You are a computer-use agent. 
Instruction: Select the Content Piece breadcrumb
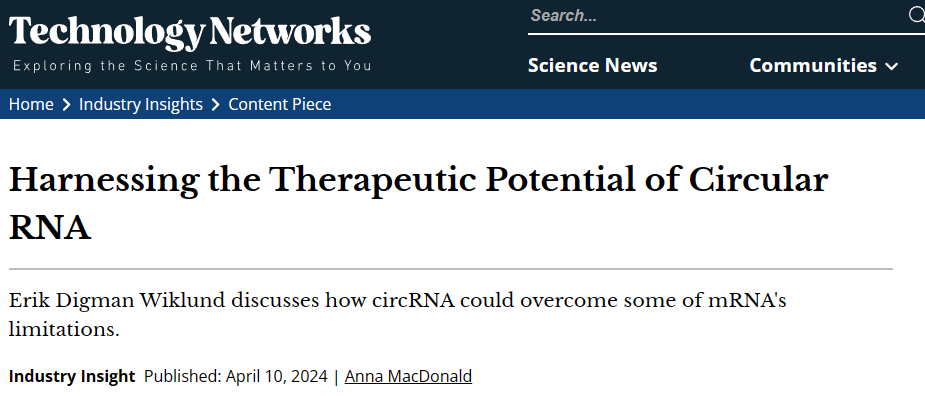(280, 104)
